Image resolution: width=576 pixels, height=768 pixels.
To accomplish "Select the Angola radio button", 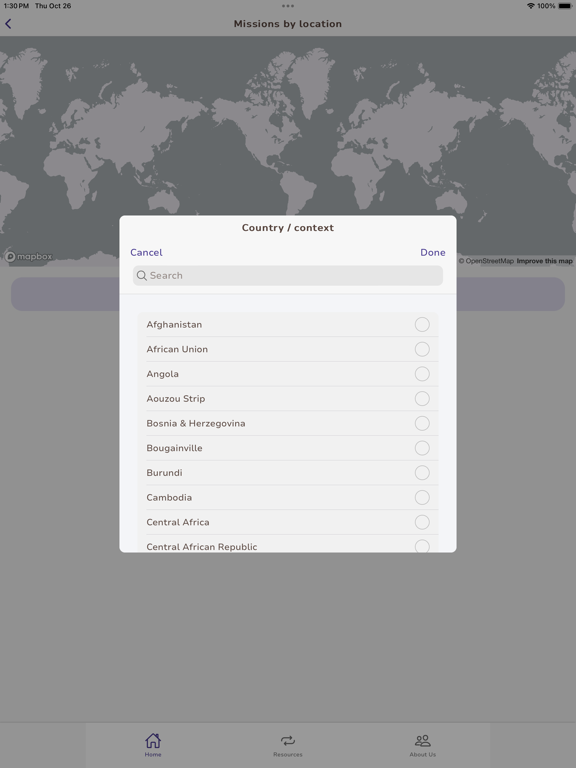I will coord(422,374).
